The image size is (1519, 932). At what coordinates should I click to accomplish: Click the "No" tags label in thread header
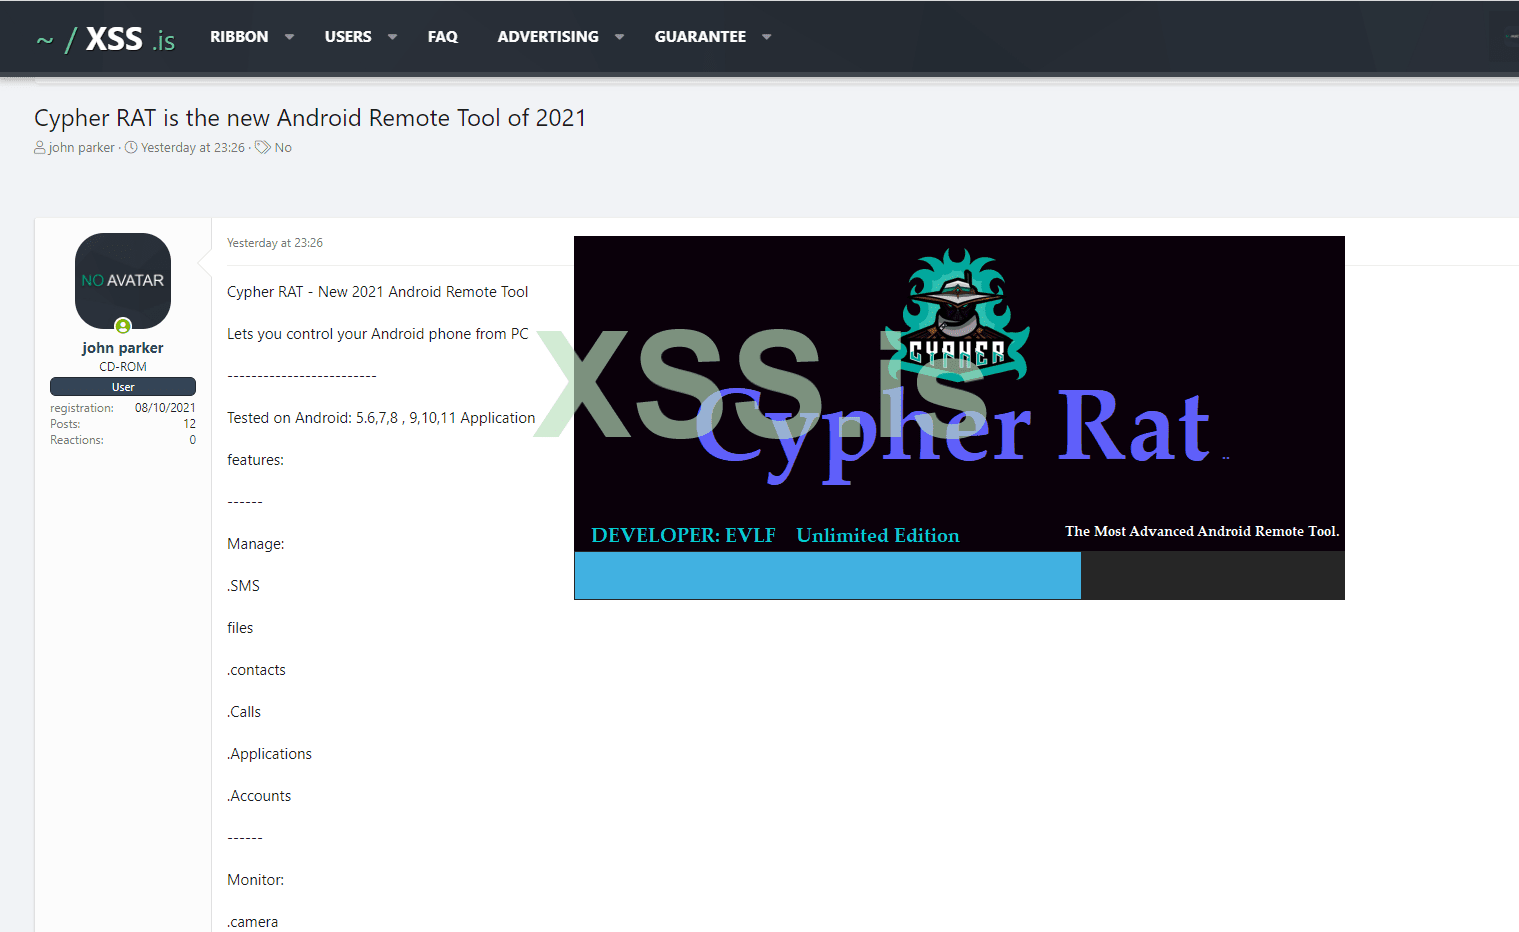pos(283,148)
